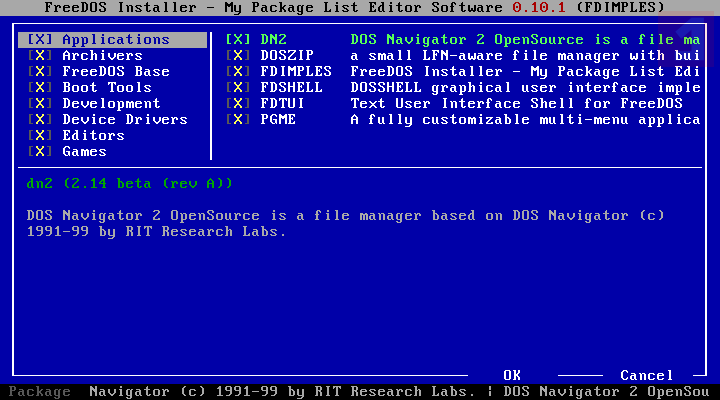Select the FreeDOS Base group label
The image size is (720, 400).
116,72
